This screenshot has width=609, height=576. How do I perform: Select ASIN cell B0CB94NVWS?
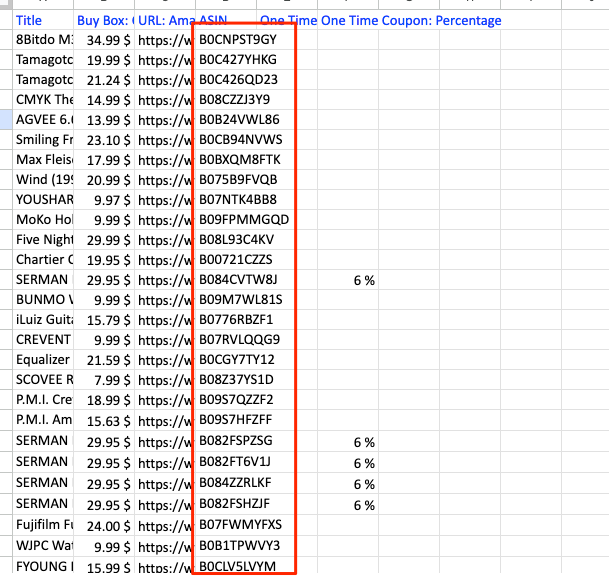[226, 140]
